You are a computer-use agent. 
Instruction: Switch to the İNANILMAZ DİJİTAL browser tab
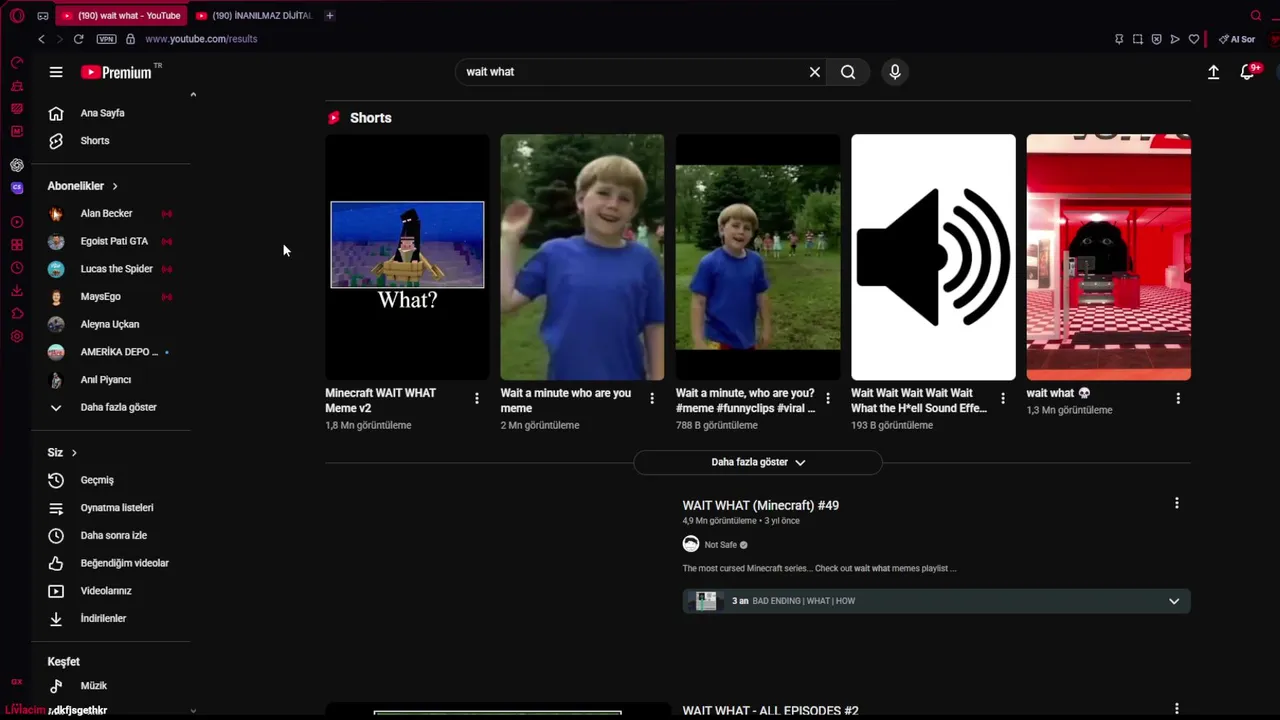pos(255,15)
